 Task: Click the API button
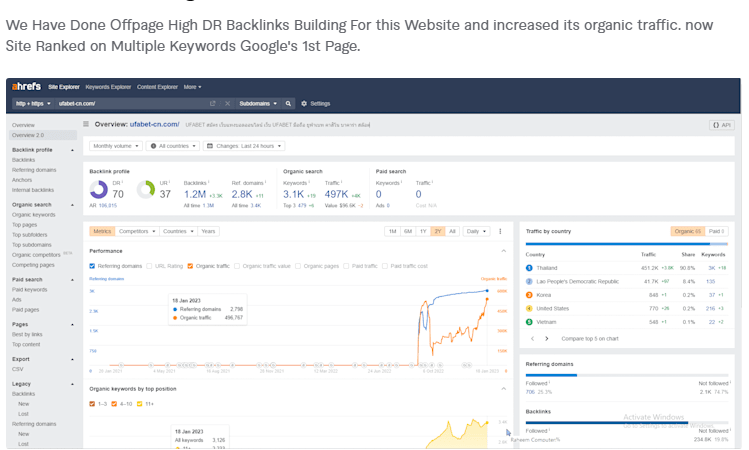pyautogui.click(x=721, y=125)
